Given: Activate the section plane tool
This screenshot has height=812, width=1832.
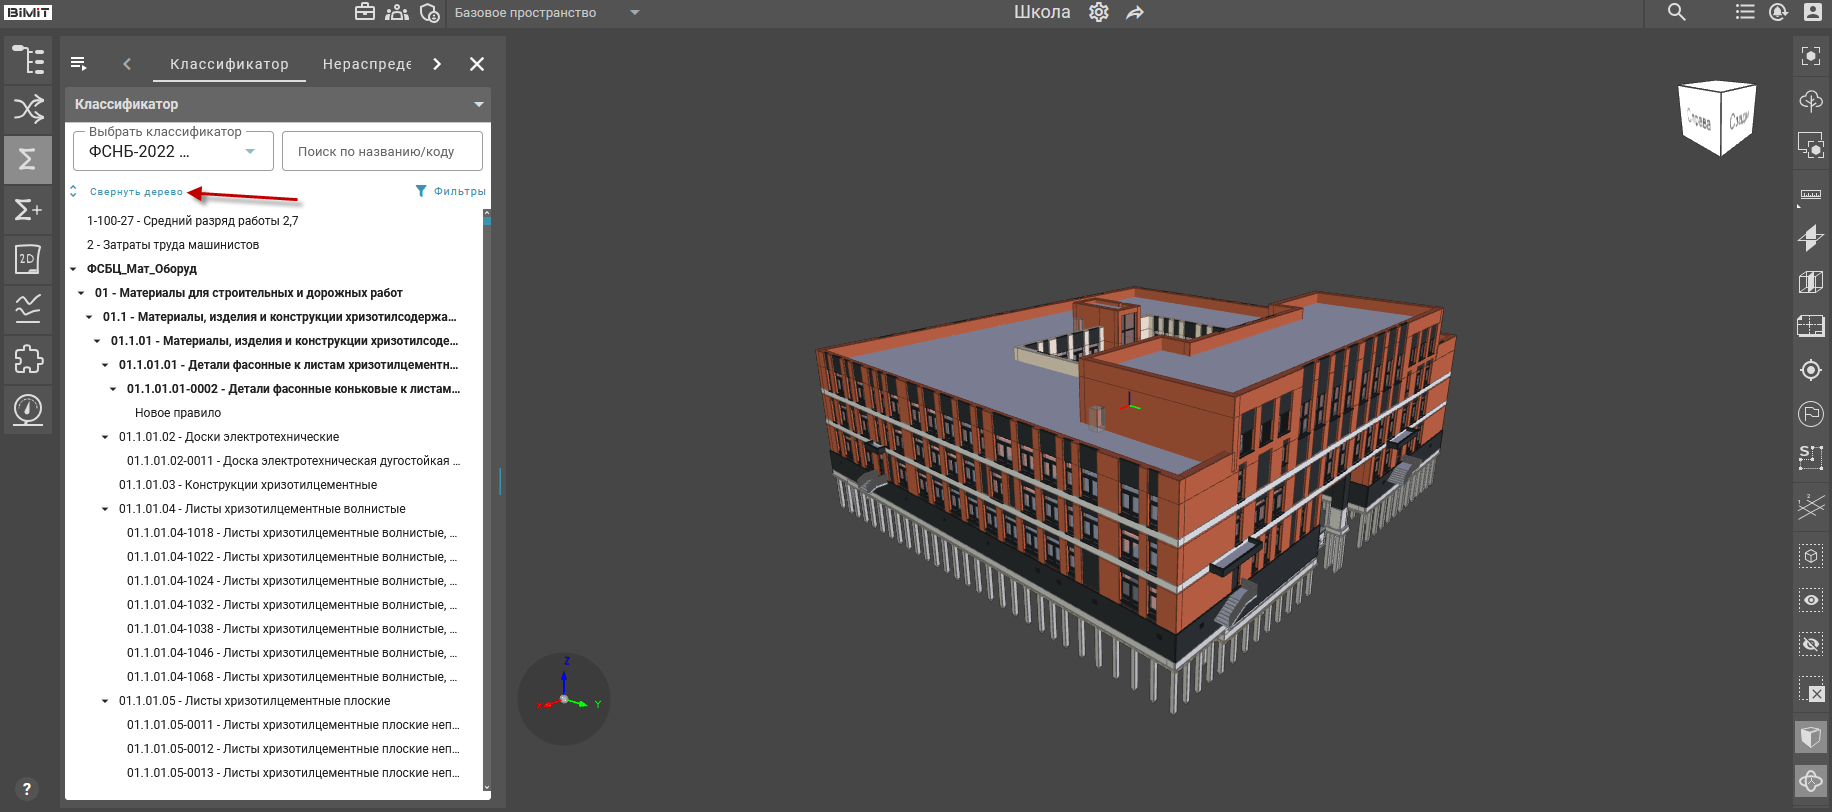Looking at the screenshot, I should (x=1811, y=238).
